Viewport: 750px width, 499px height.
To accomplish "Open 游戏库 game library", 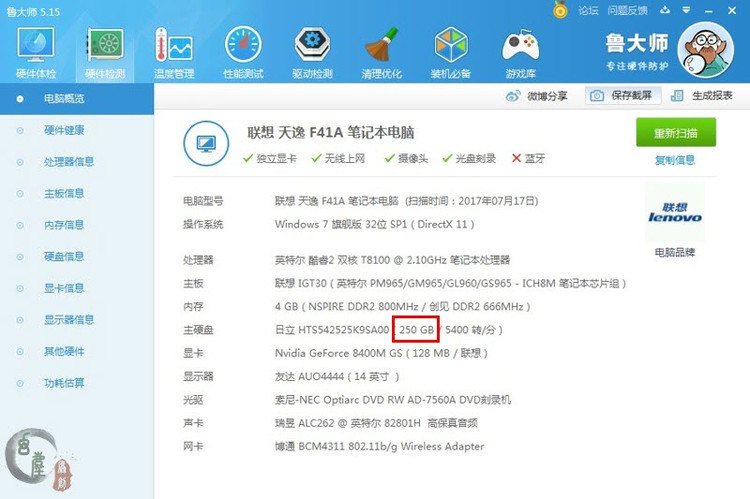I will 520,53.
